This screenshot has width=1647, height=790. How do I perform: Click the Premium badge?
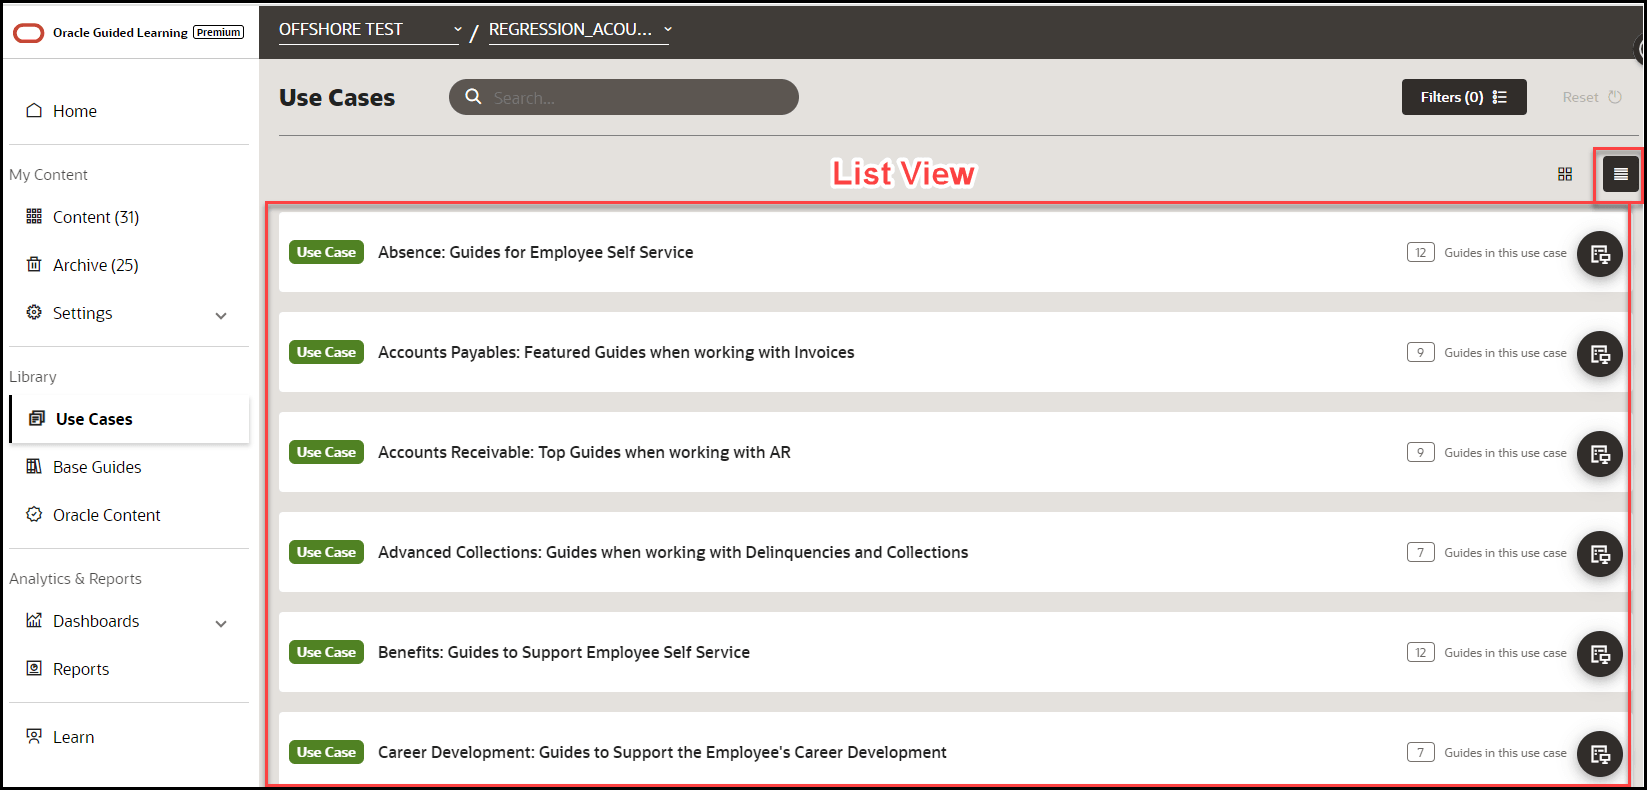218,33
